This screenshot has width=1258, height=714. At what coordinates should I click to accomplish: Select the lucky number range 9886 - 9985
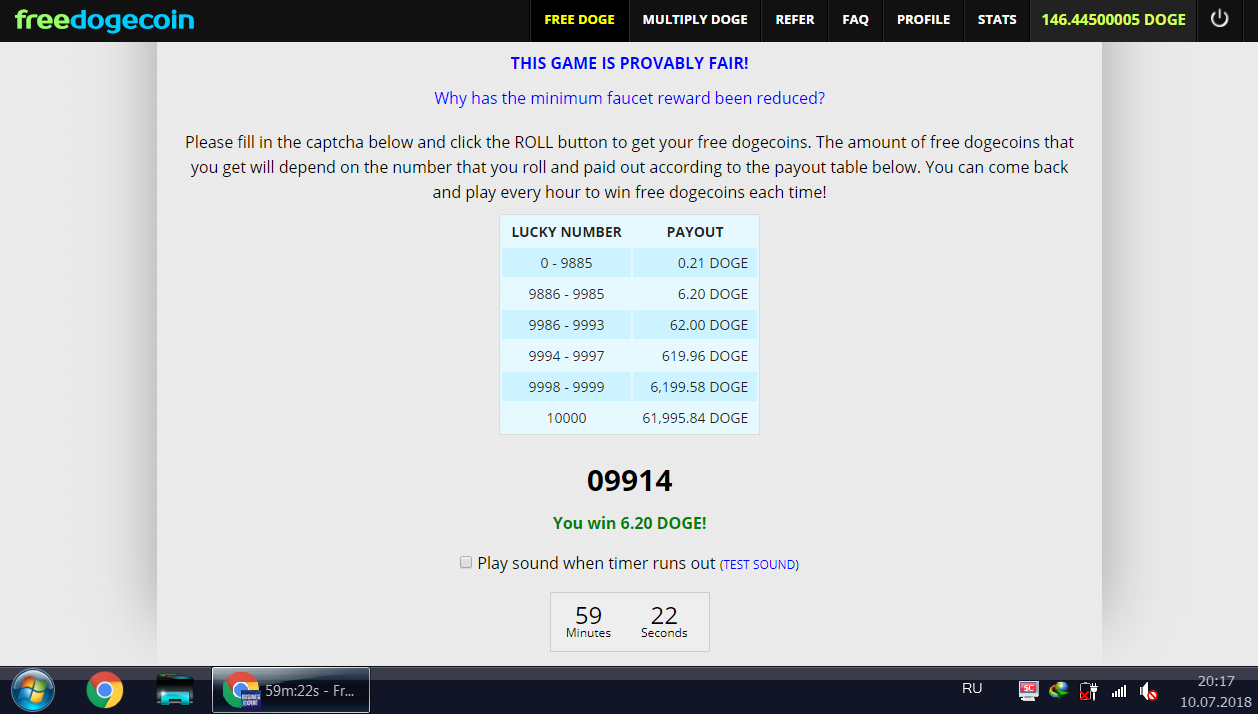566,294
